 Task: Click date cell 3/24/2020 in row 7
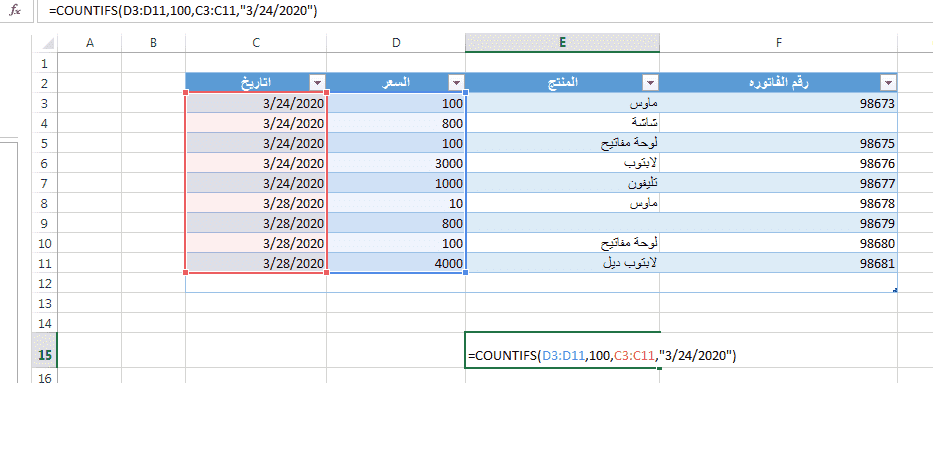pos(256,183)
